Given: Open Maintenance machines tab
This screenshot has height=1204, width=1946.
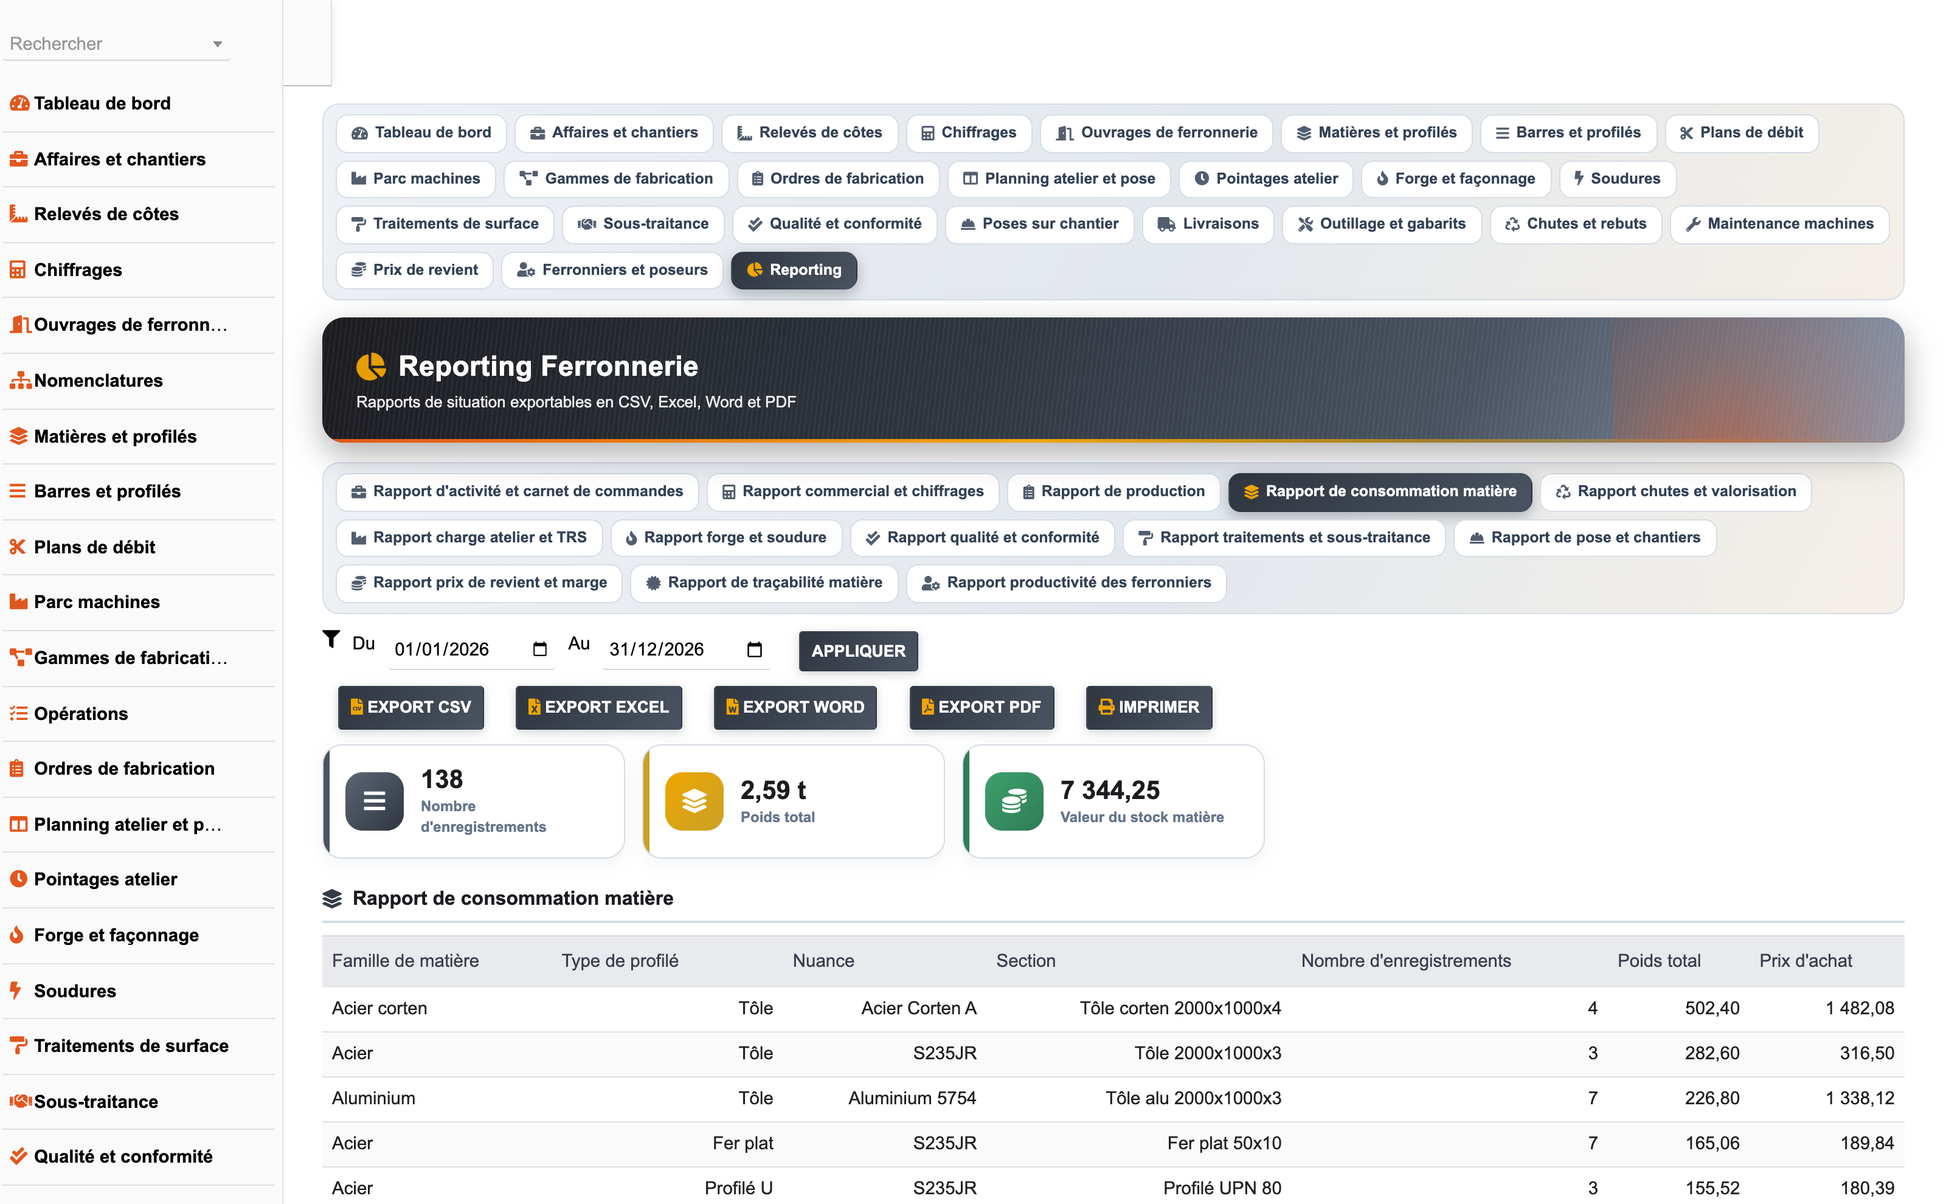Looking at the screenshot, I should pyautogui.click(x=1779, y=224).
